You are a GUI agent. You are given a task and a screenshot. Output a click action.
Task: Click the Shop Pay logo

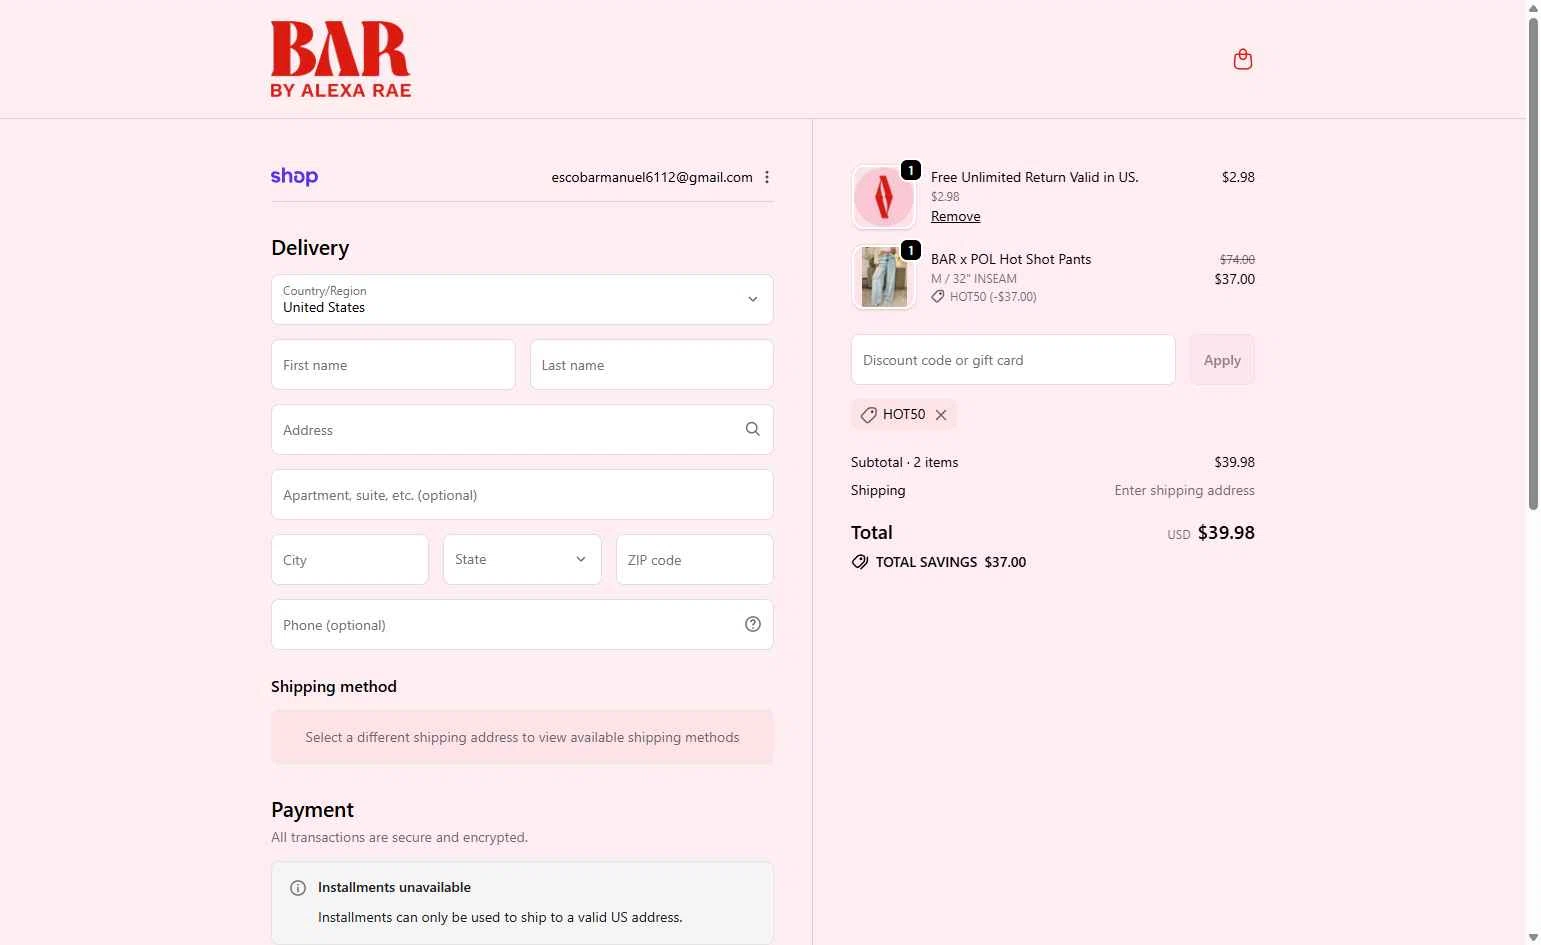294,177
